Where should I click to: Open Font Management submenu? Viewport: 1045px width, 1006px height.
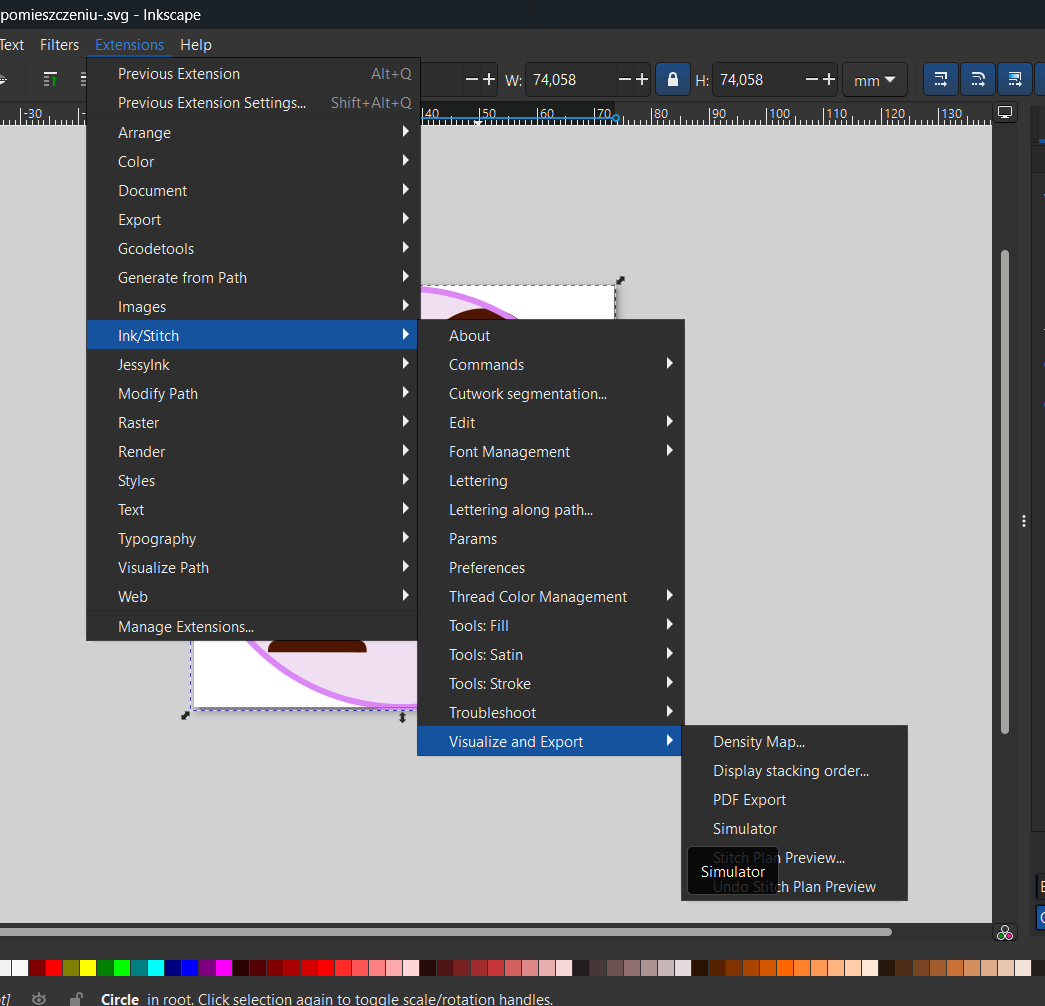point(550,452)
